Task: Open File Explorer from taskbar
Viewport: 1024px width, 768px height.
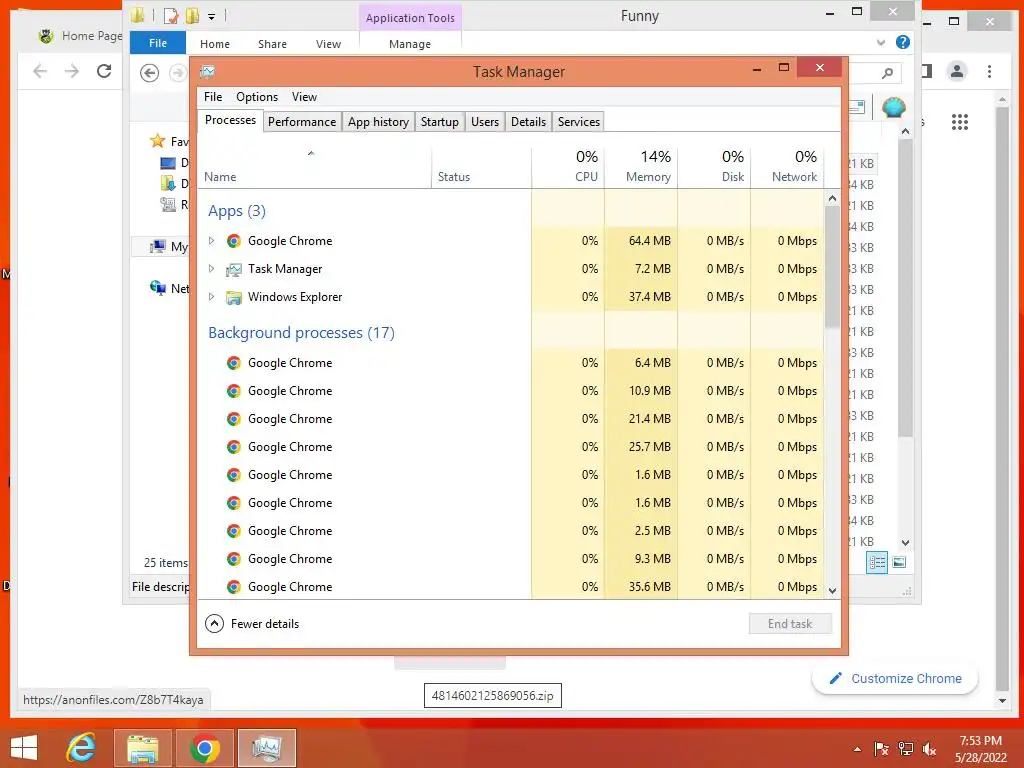Action: coord(142,748)
